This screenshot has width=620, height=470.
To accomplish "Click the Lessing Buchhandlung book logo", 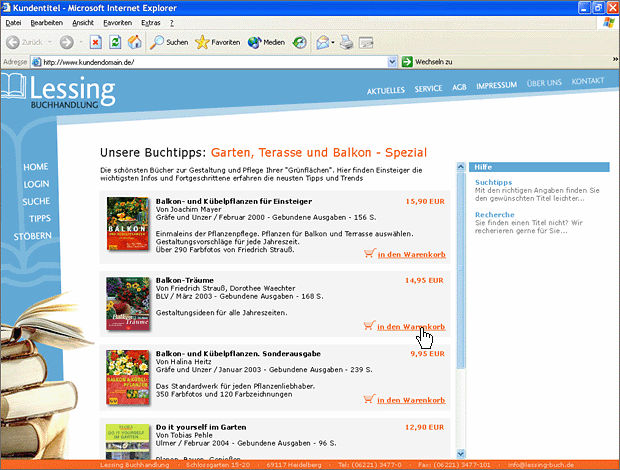I will tap(58, 91).
